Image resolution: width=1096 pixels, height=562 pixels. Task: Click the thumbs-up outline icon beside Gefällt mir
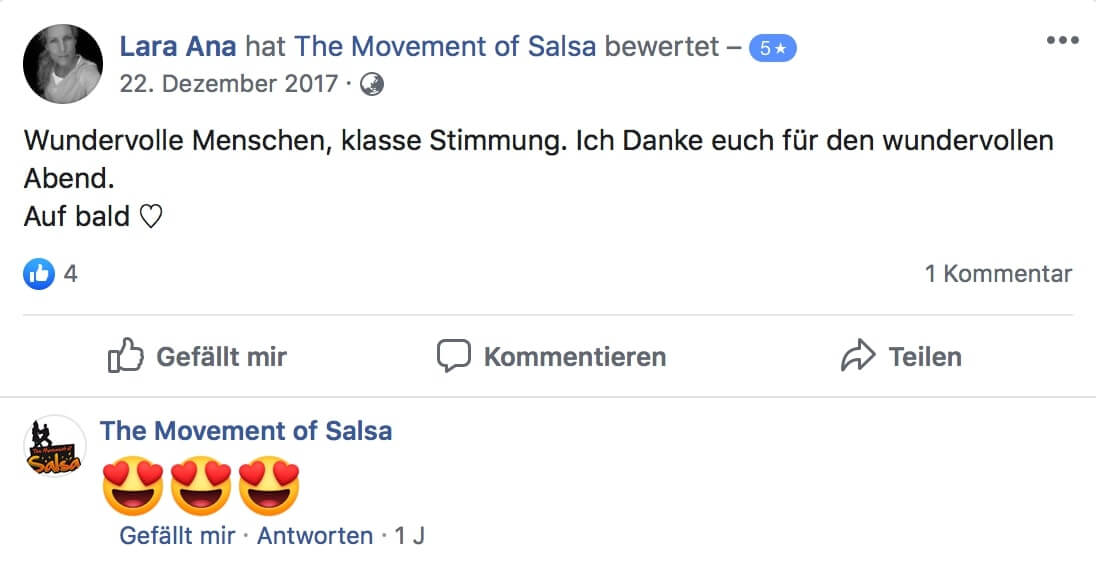(x=126, y=356)
